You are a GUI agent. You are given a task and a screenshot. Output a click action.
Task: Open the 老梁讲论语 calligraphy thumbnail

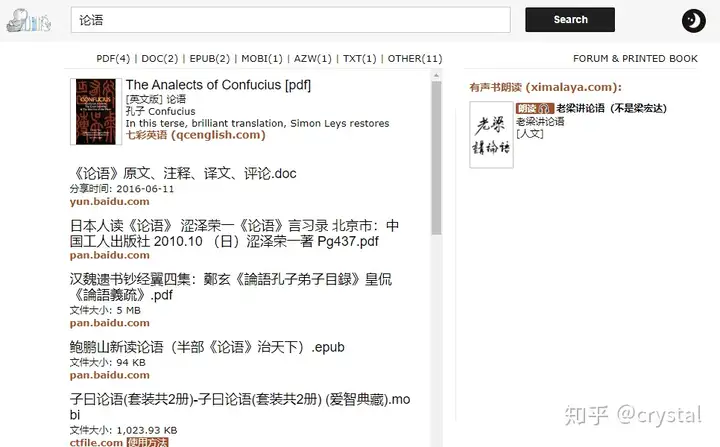pos(491,135)
